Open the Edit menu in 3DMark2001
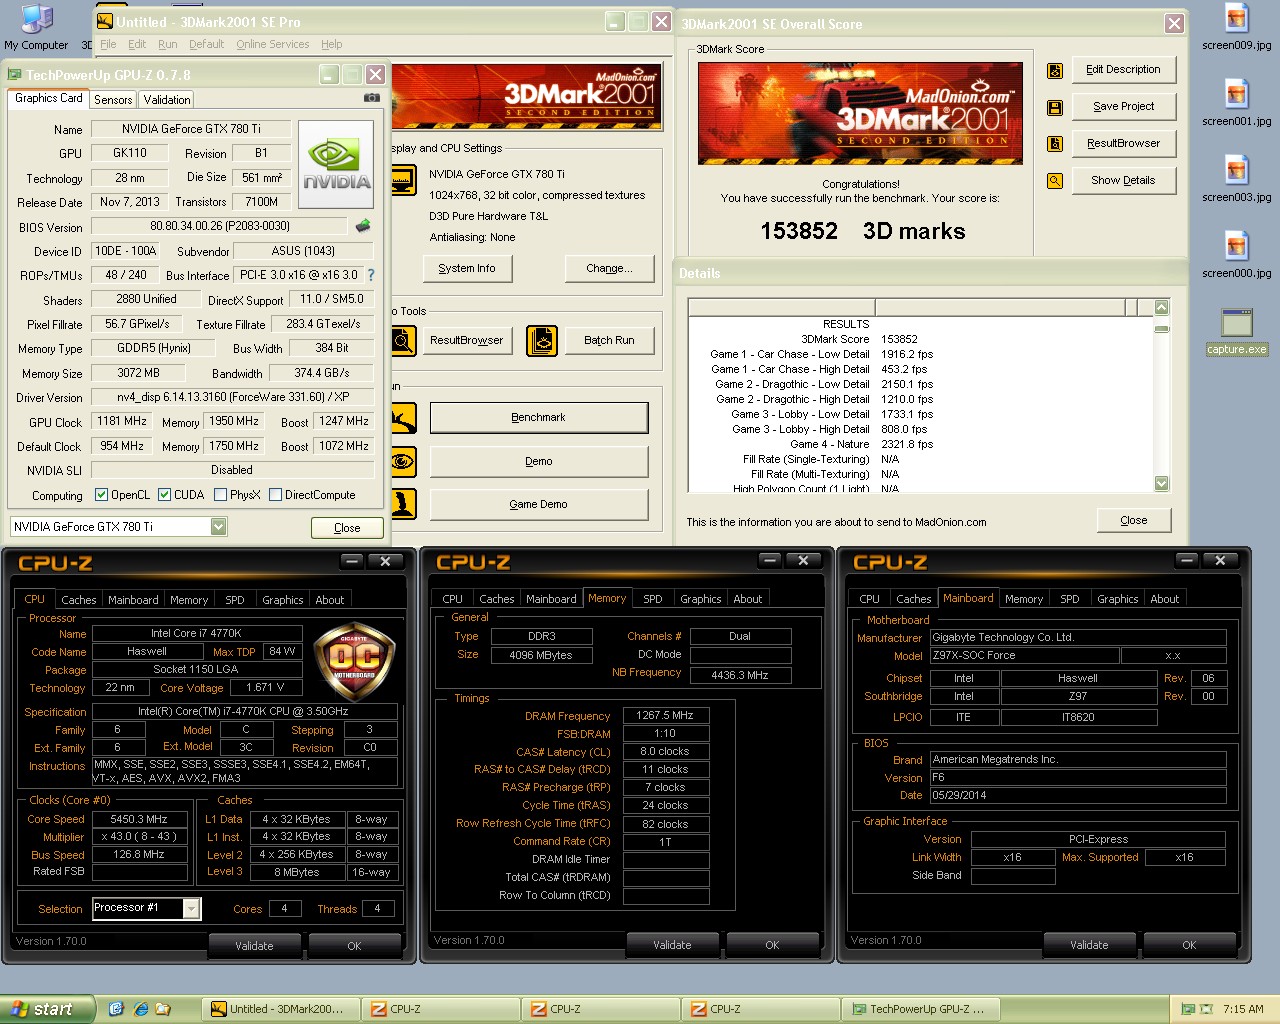 (x=137, y=44)
